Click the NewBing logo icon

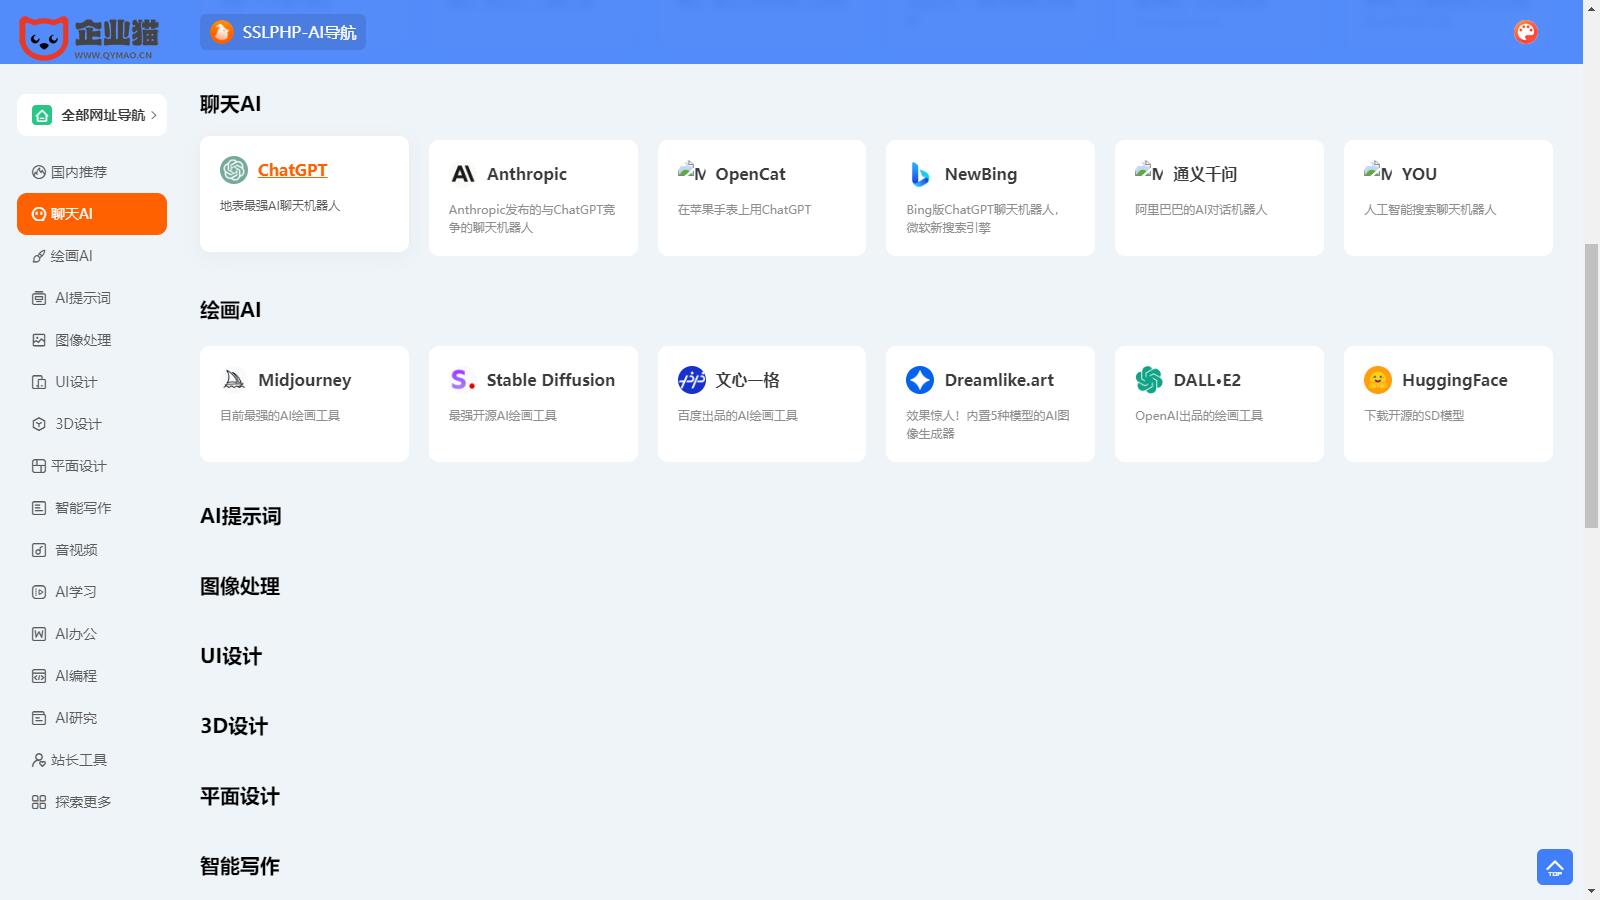920,174
